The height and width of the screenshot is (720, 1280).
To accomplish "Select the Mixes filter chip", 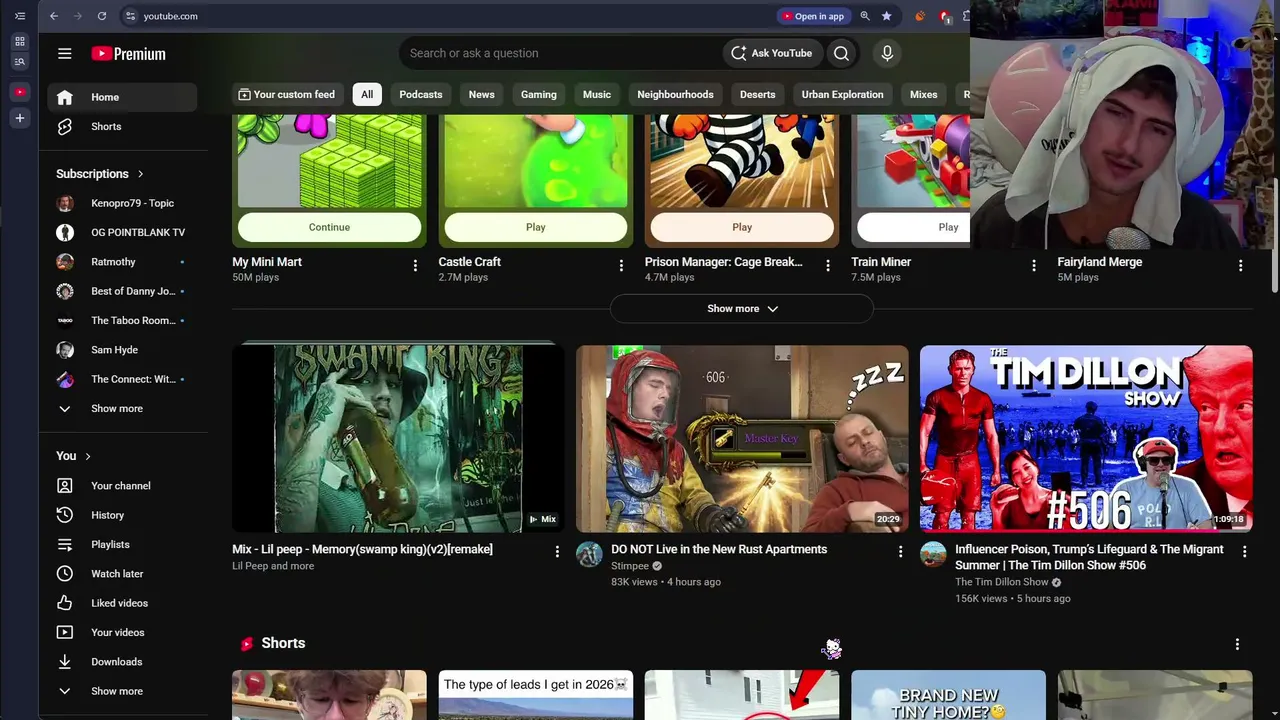I will [924, 95].
